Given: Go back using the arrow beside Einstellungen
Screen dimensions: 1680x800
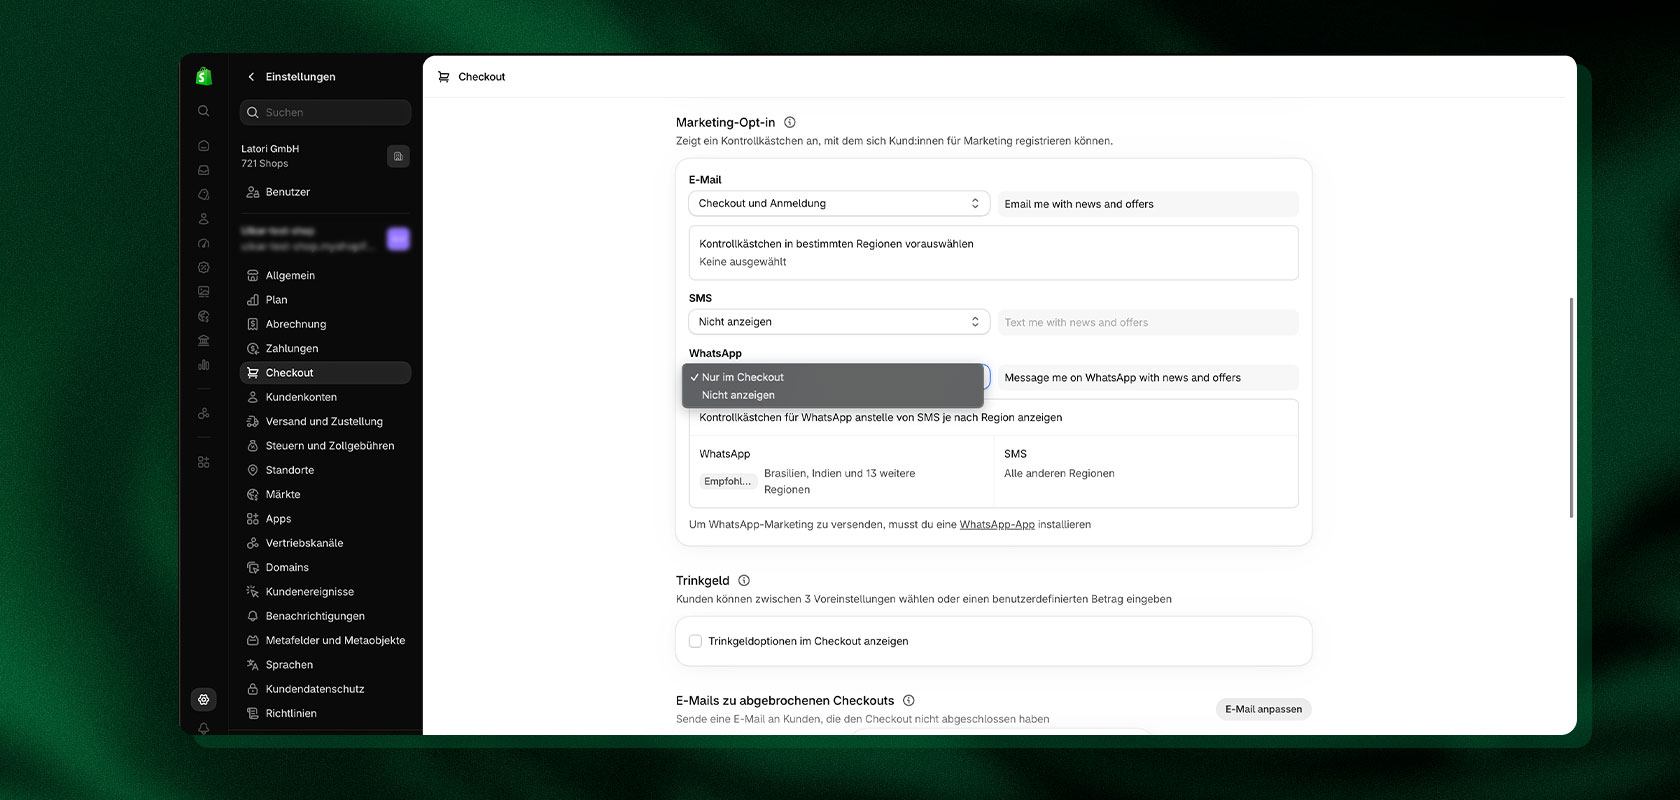Looking at the screenshot, I should (x=251, y=77).
